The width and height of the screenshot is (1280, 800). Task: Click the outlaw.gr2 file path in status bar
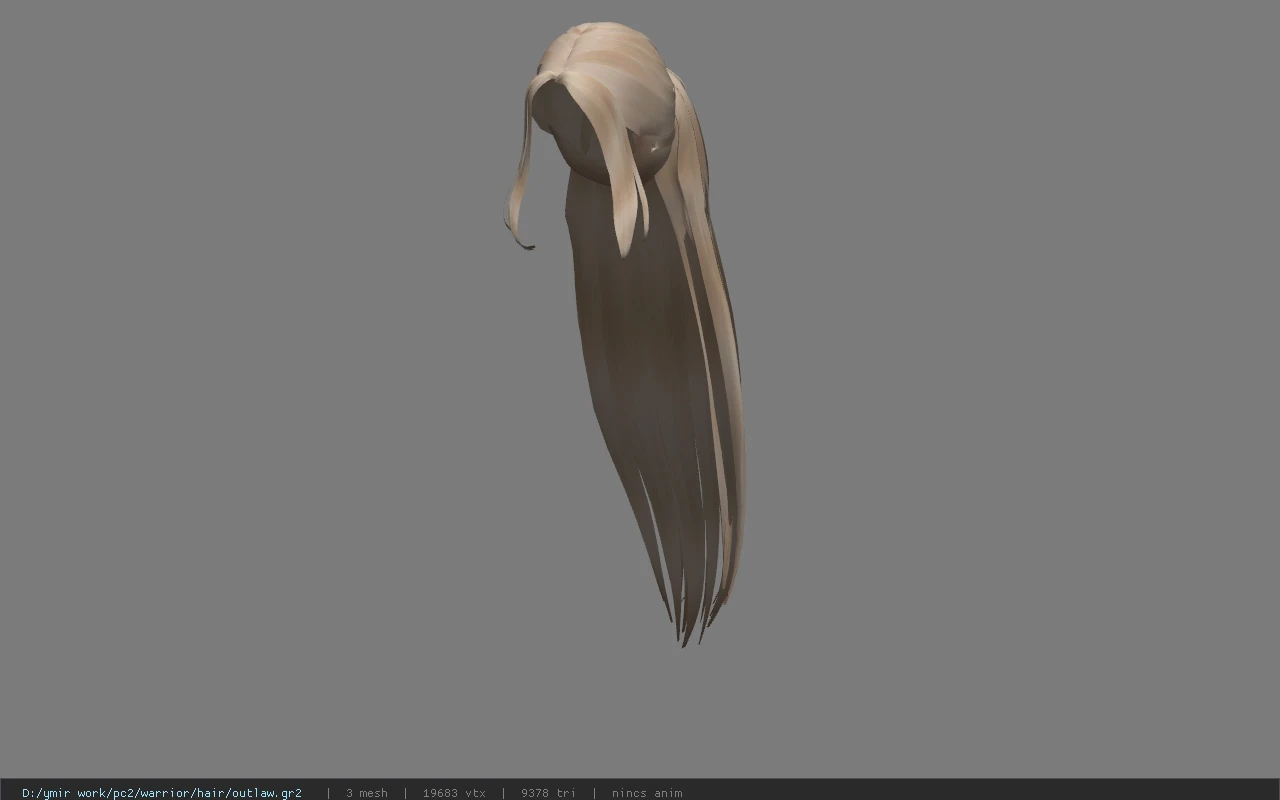(x=162, y=792)
